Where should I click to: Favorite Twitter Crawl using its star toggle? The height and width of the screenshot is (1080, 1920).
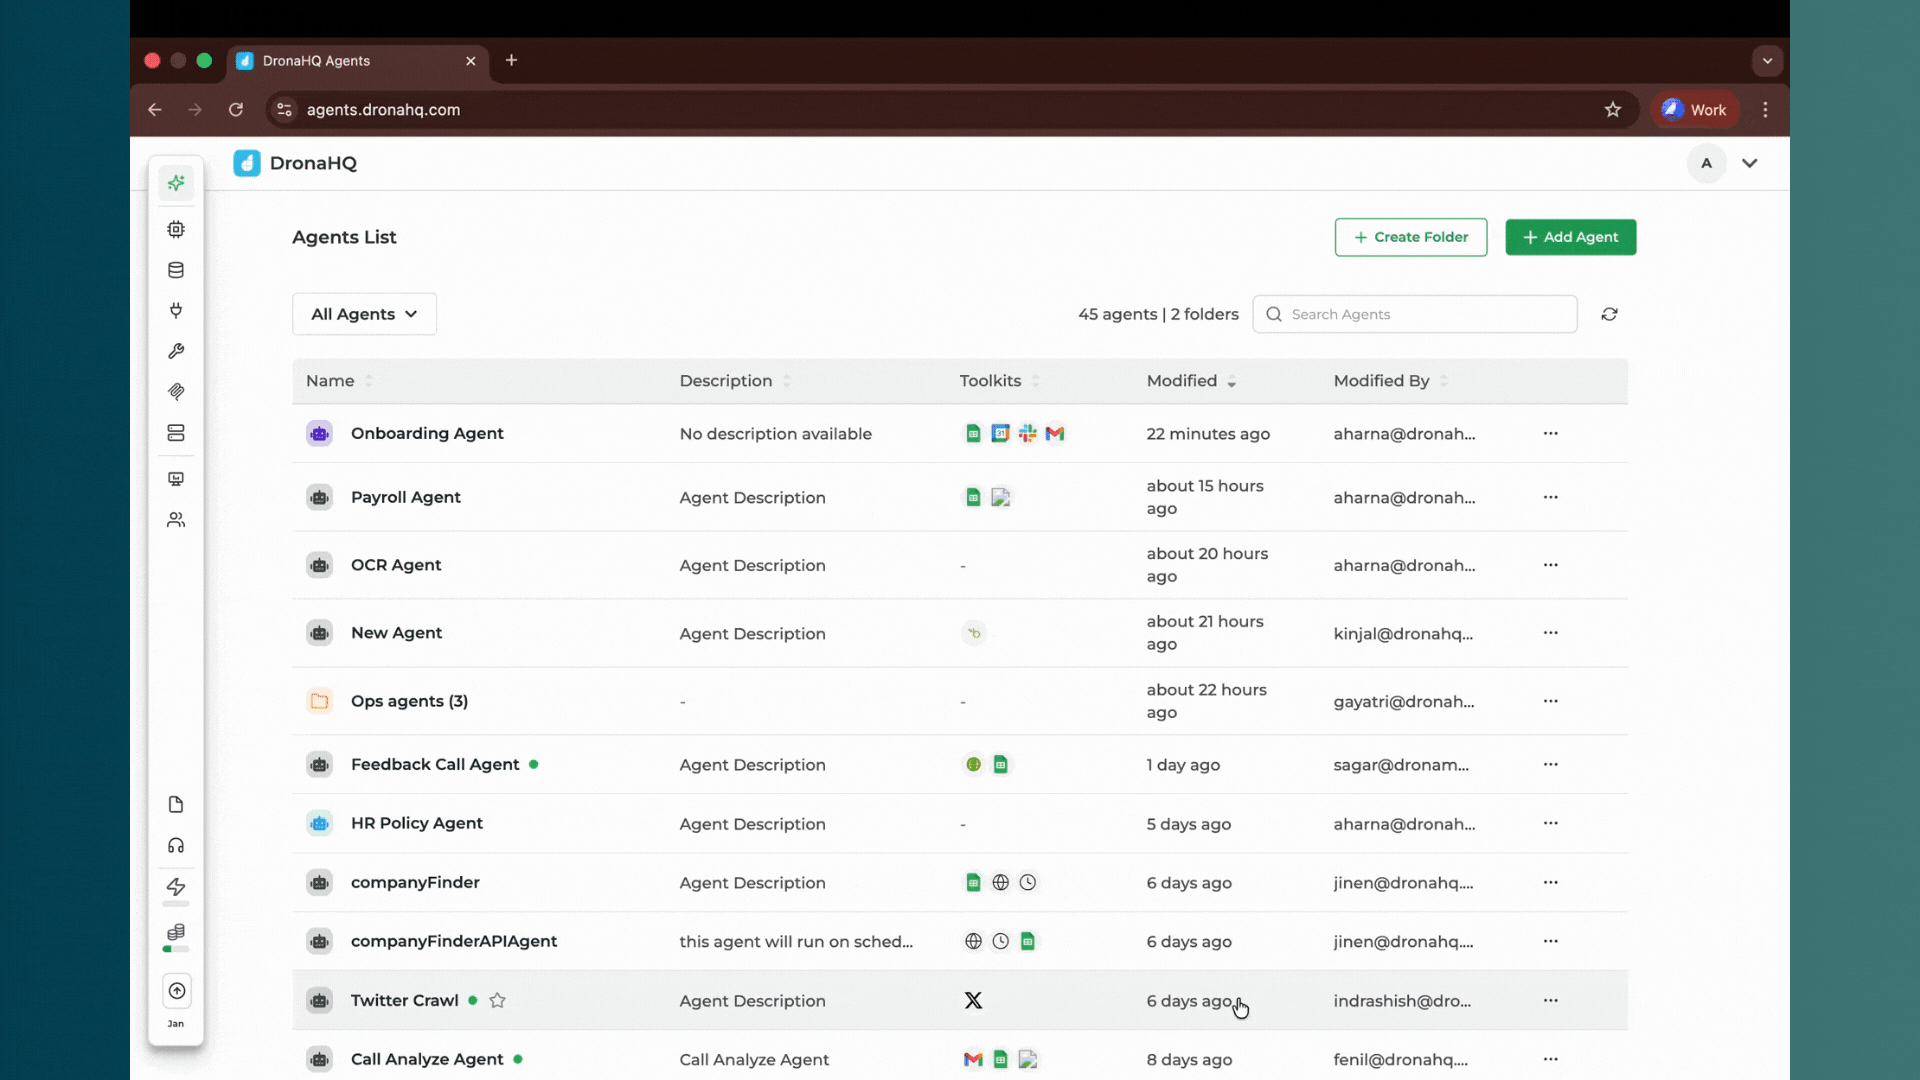pos(497,1000)
